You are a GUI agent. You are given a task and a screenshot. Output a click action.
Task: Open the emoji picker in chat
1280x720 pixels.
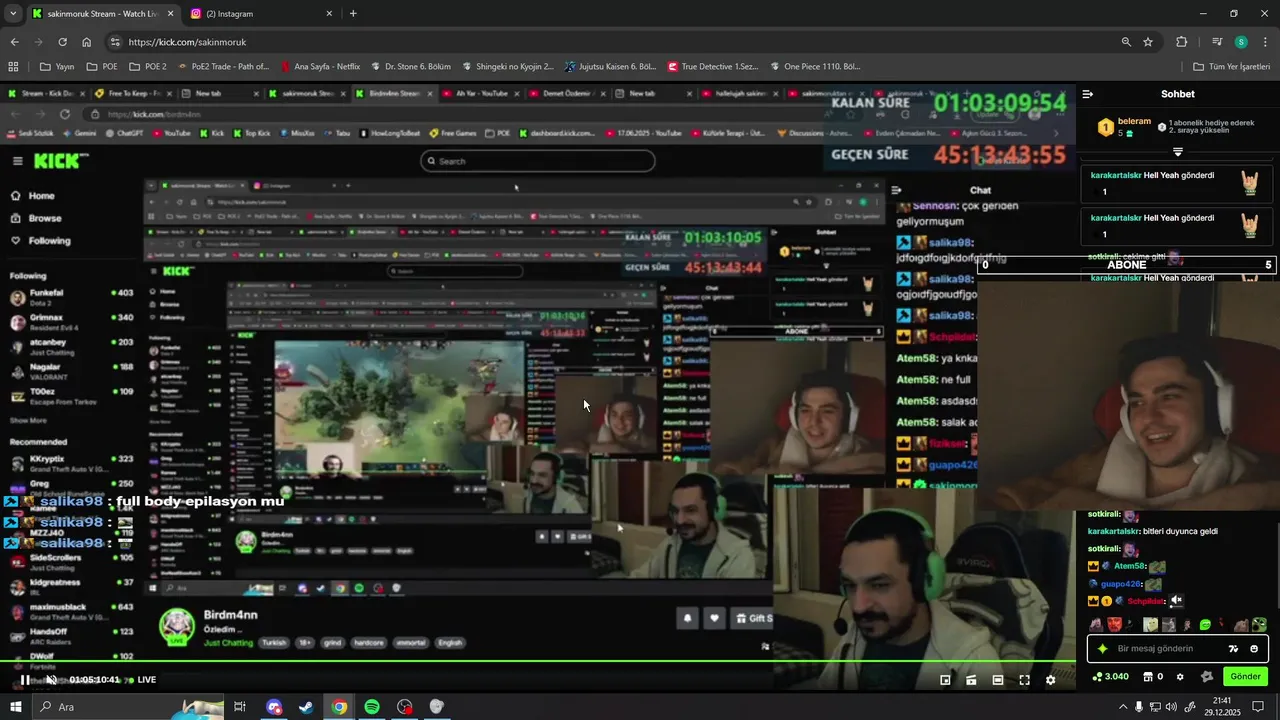pos(1254,649)
